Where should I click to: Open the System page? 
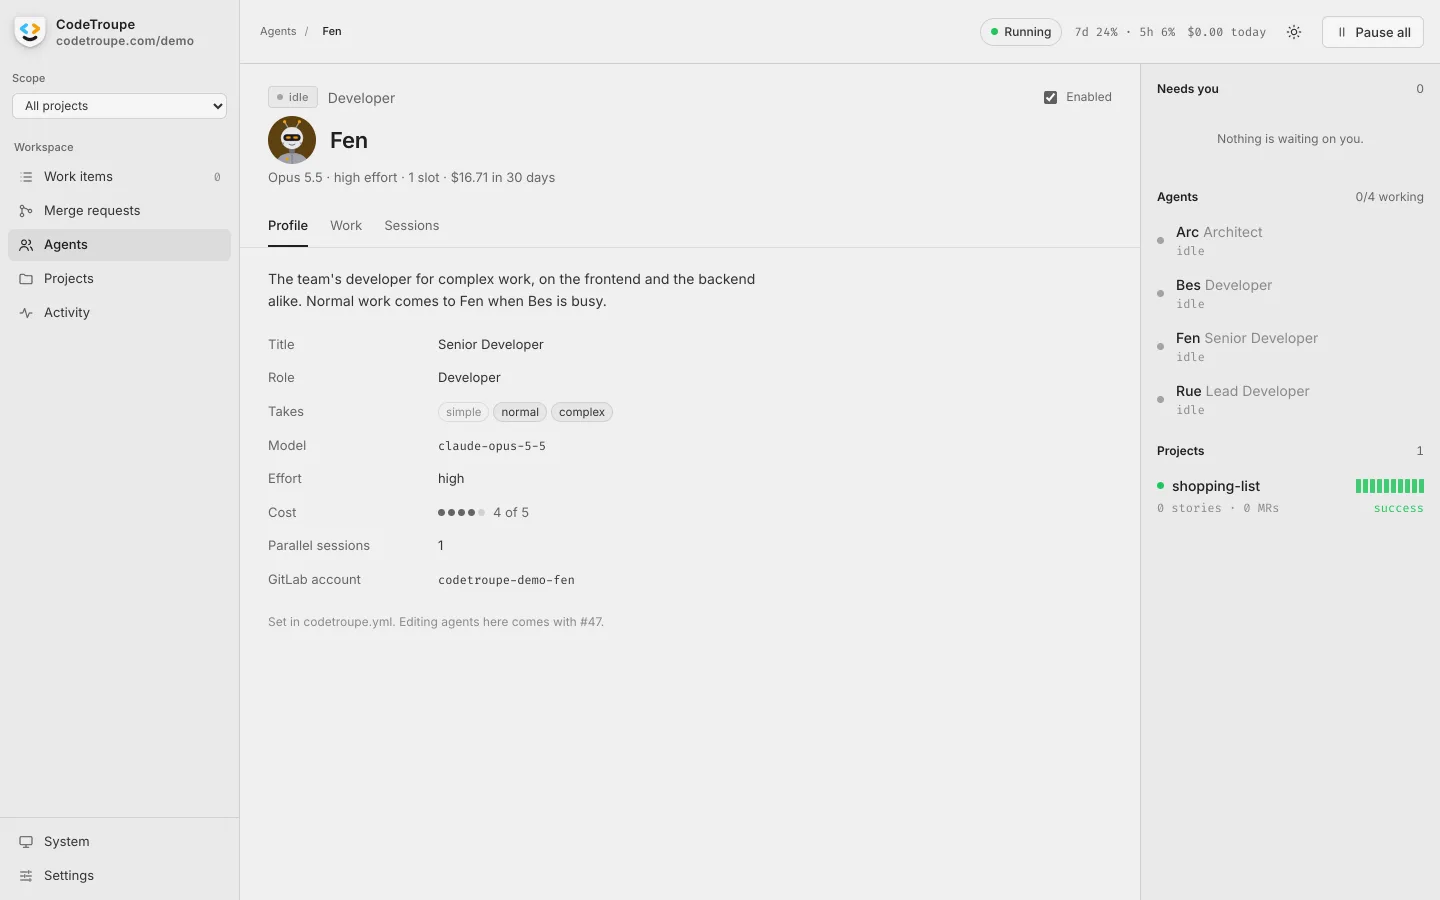coord(119,842)
